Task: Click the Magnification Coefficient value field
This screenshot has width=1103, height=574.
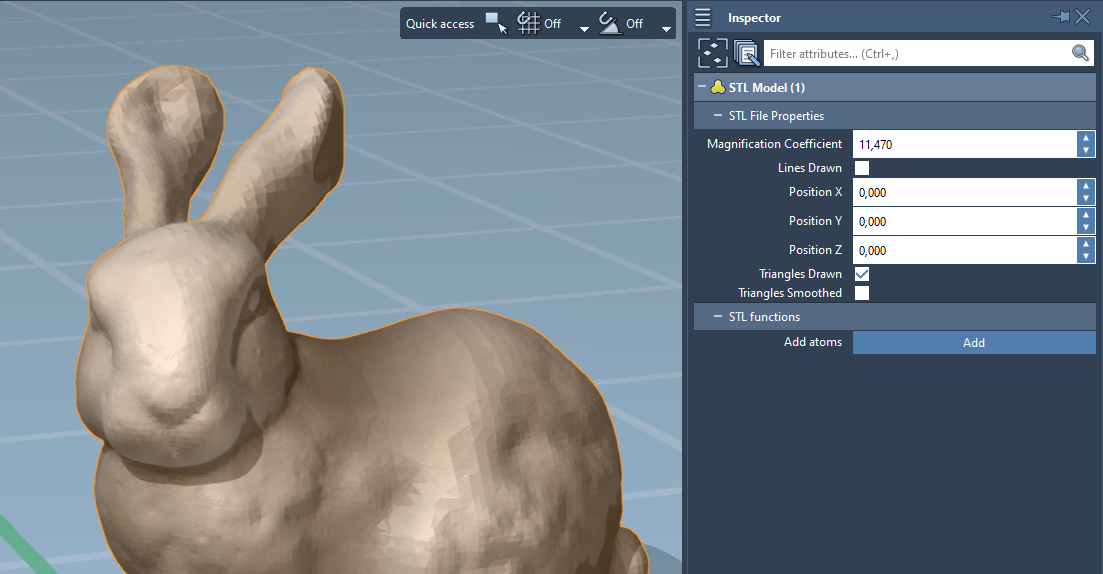Action: 964,144
